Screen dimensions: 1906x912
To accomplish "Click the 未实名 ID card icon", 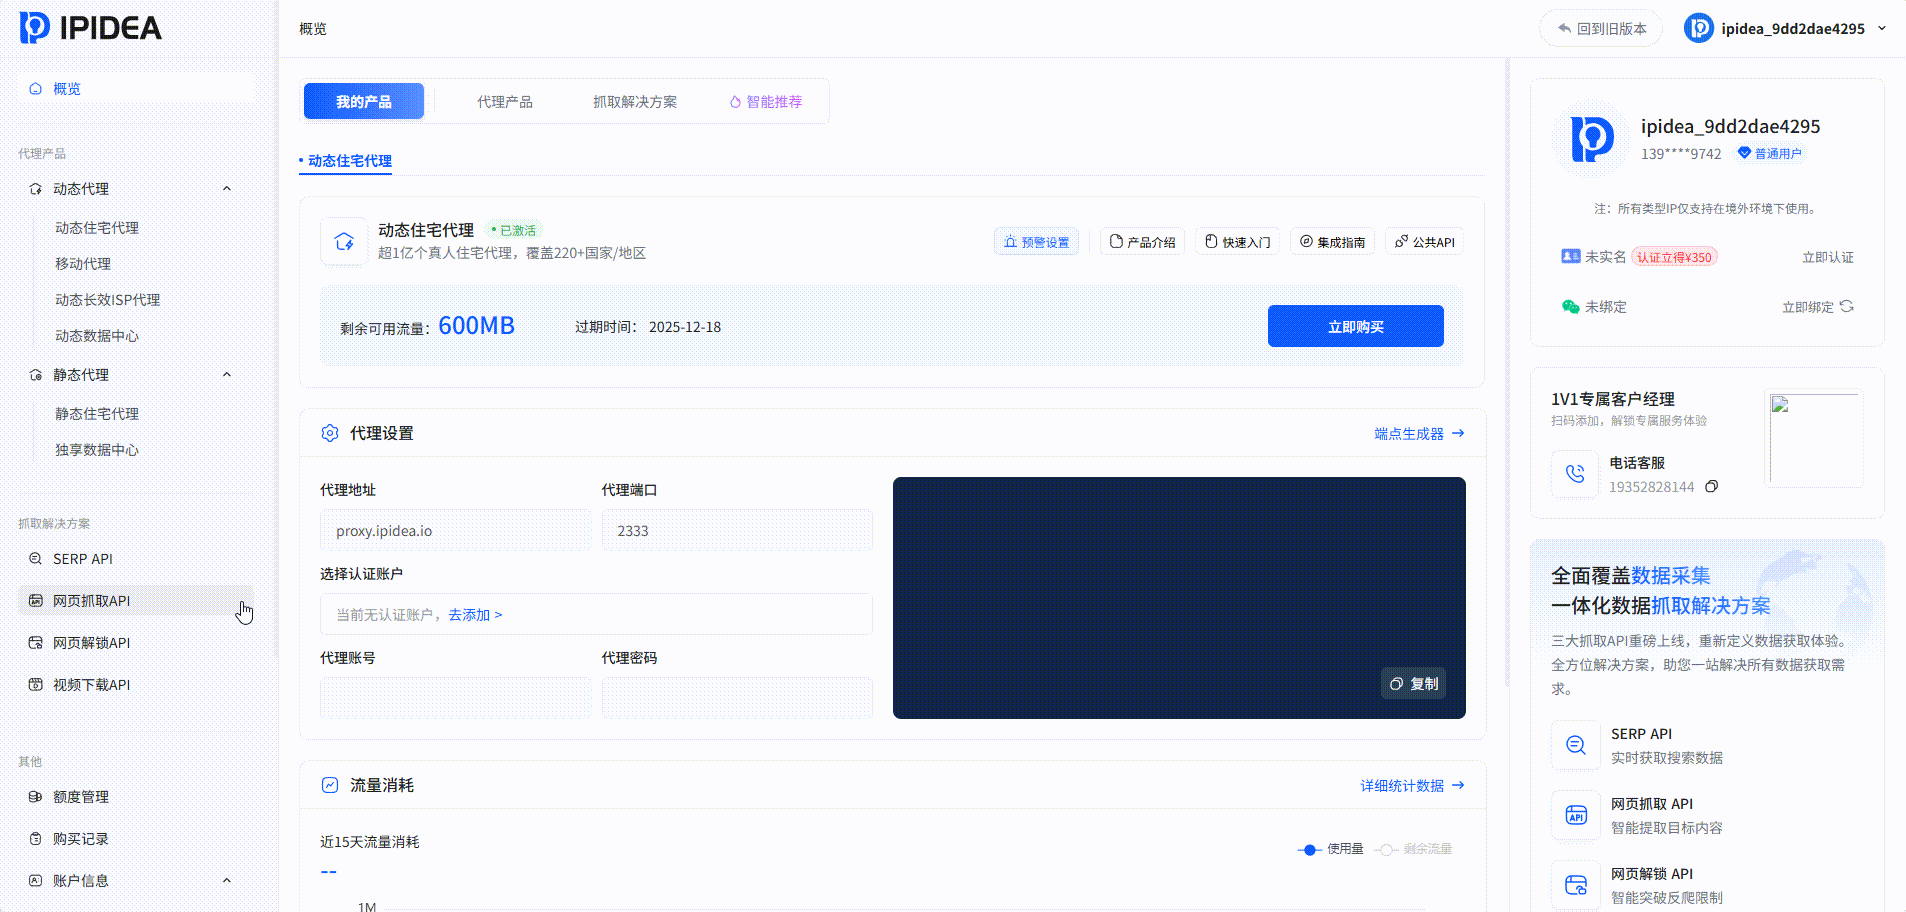I will tap(1571, 257).
